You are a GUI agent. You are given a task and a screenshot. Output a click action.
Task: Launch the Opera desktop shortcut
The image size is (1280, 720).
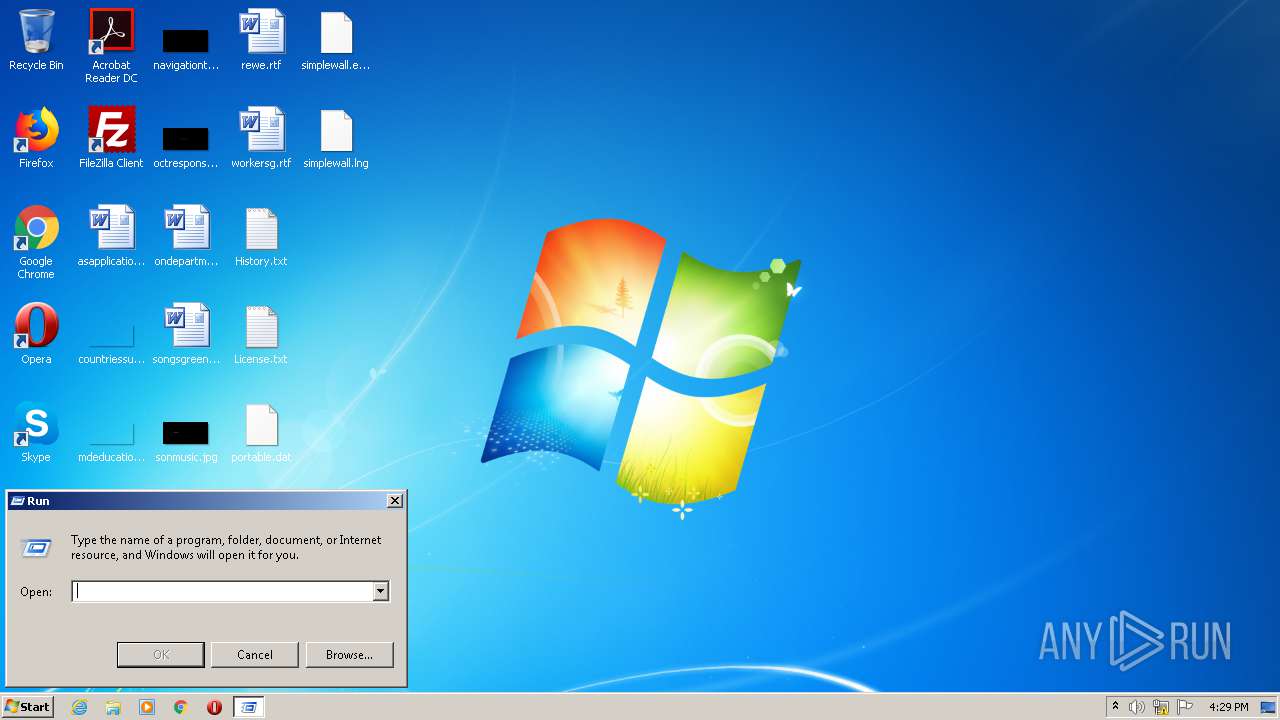[36, 334]
